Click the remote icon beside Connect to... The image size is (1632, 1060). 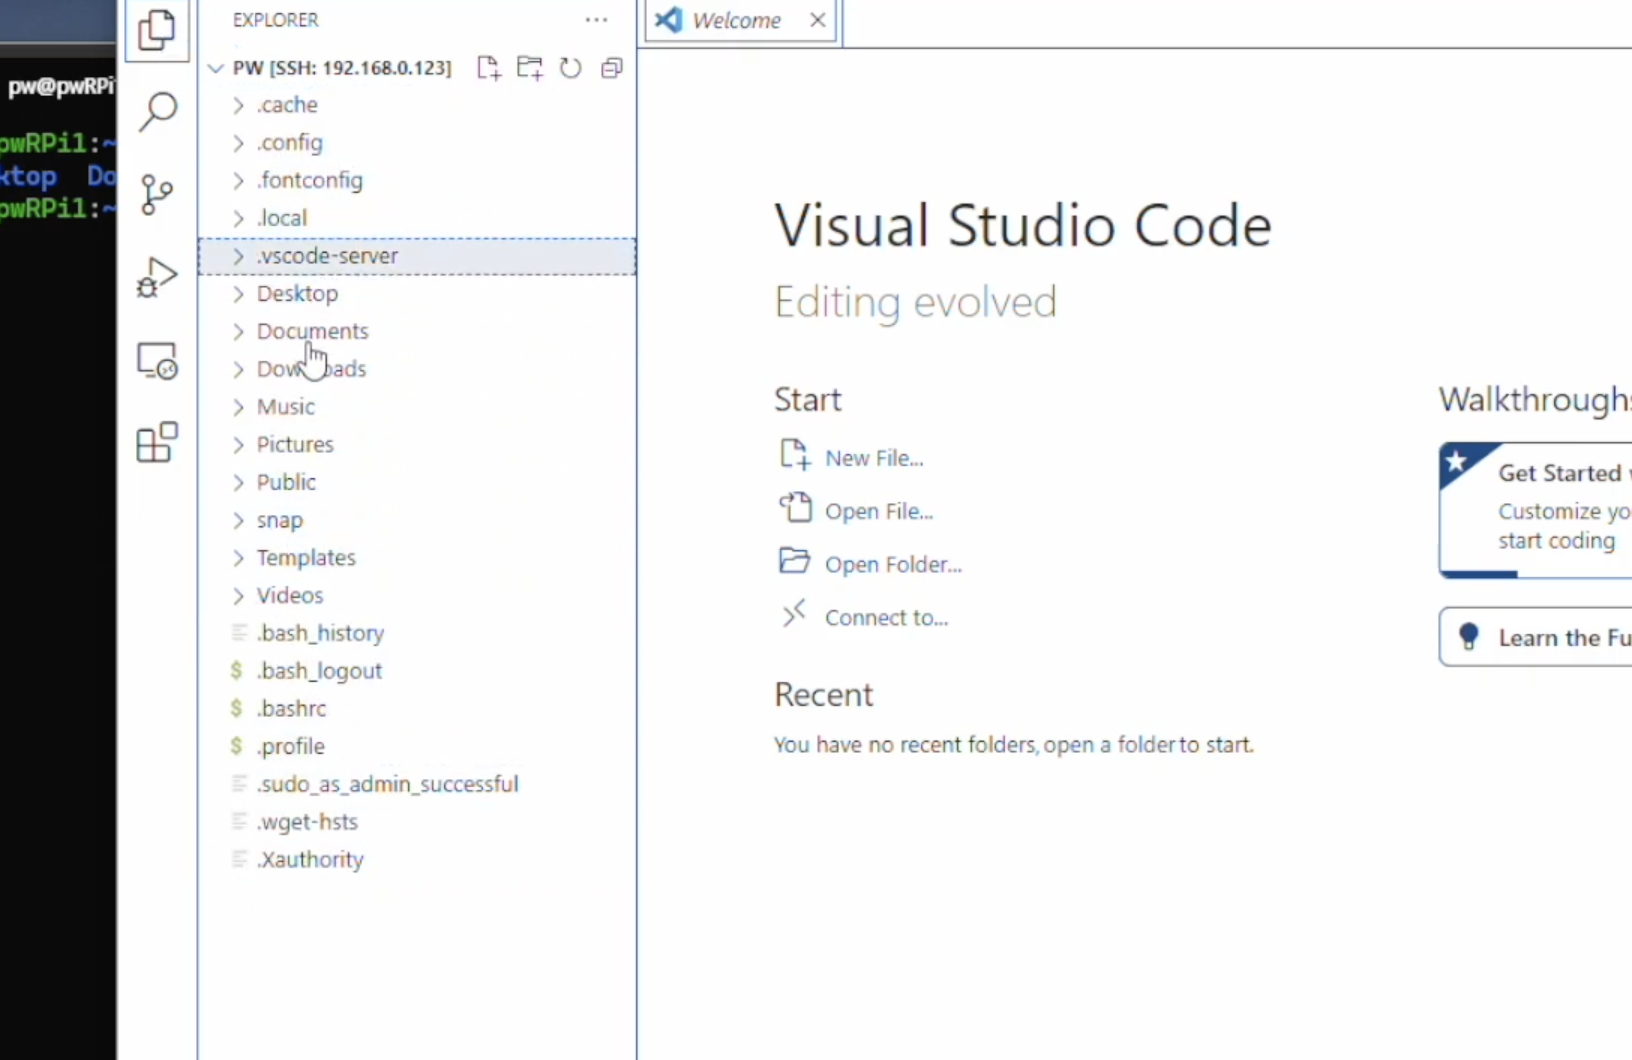[794, 613]
